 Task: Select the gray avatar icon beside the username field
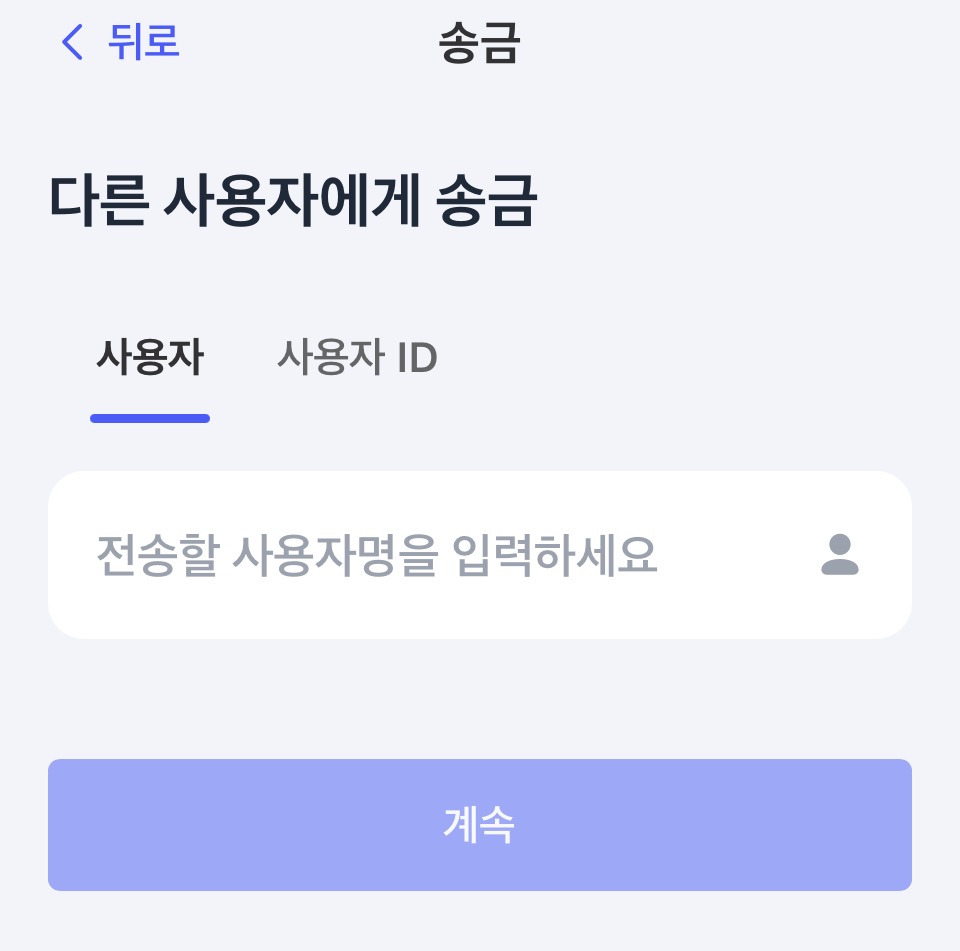point(840,555)
